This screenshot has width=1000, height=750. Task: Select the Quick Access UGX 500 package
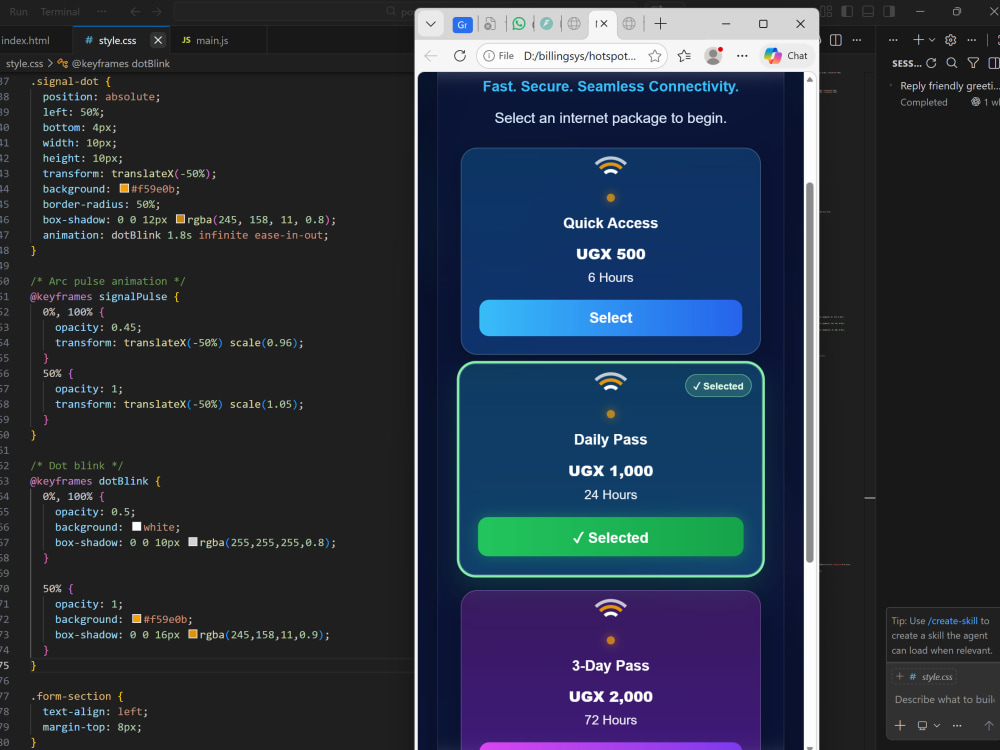(x=610, y=318)
